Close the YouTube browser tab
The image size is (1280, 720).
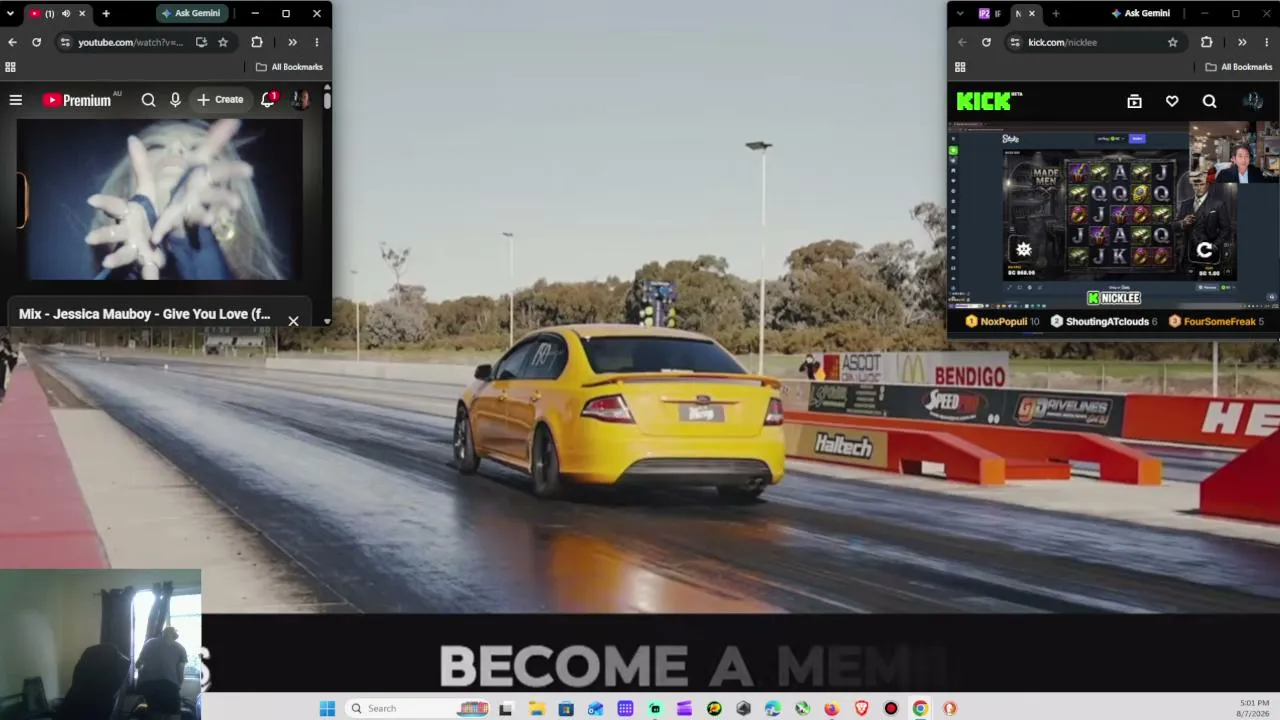82,13
